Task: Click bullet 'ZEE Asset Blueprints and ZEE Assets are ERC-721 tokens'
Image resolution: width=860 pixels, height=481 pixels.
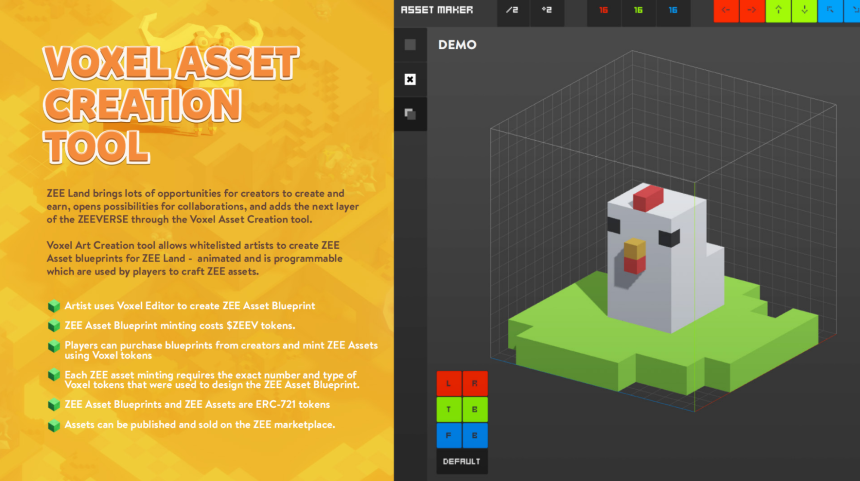Action: [x=197, y=405]
